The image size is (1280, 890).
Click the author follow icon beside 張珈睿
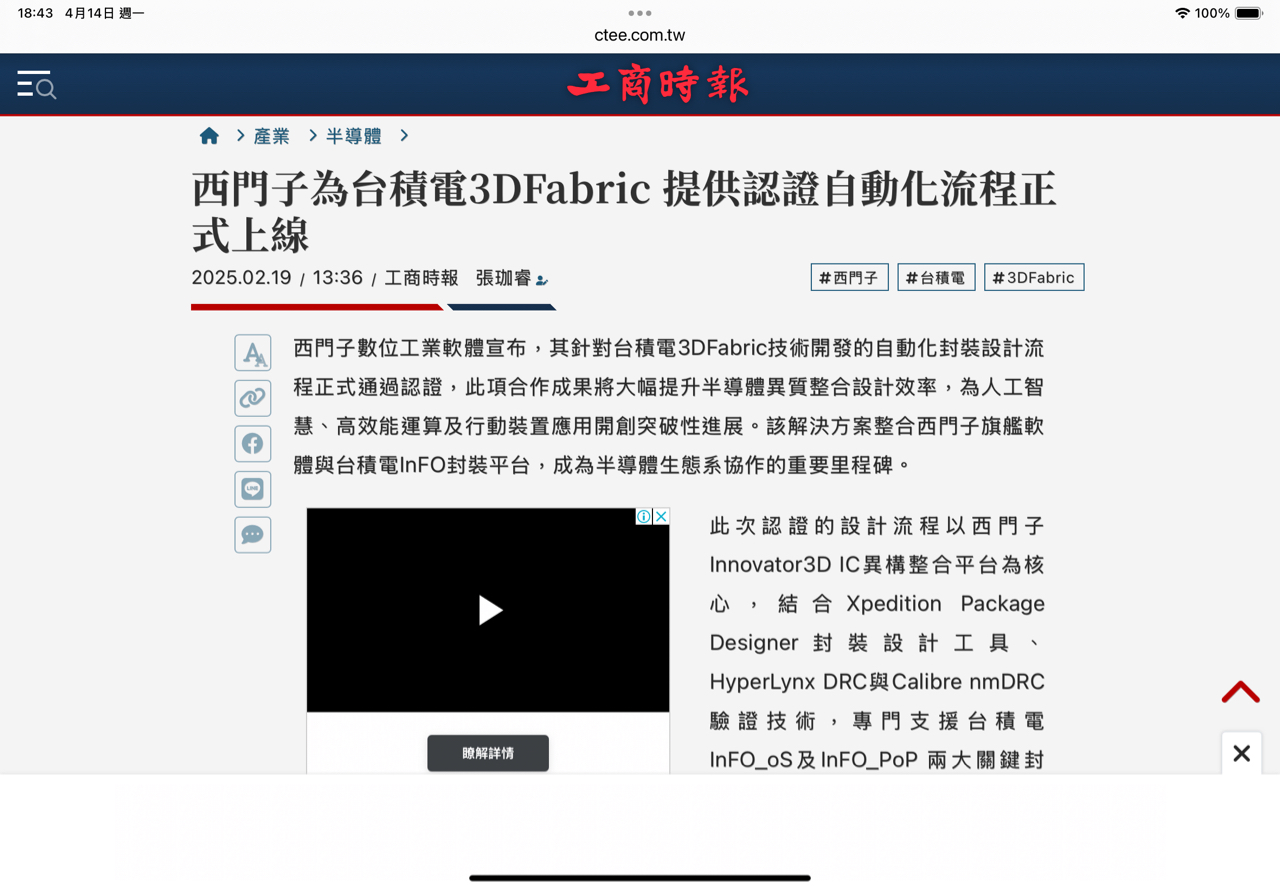[542, 280]
